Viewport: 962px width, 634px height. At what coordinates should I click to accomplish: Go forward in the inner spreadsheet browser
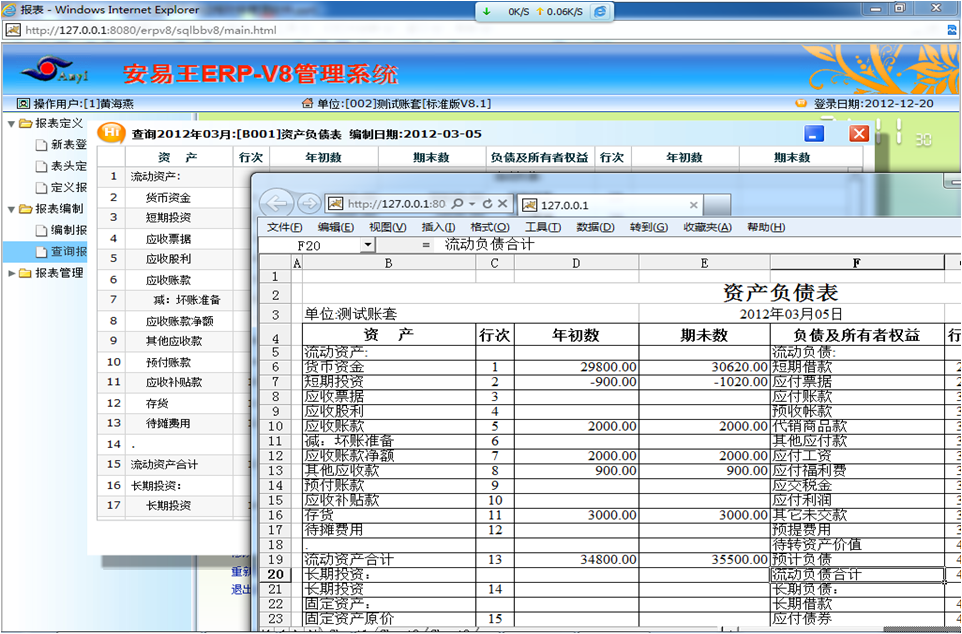tap(309, 204)
